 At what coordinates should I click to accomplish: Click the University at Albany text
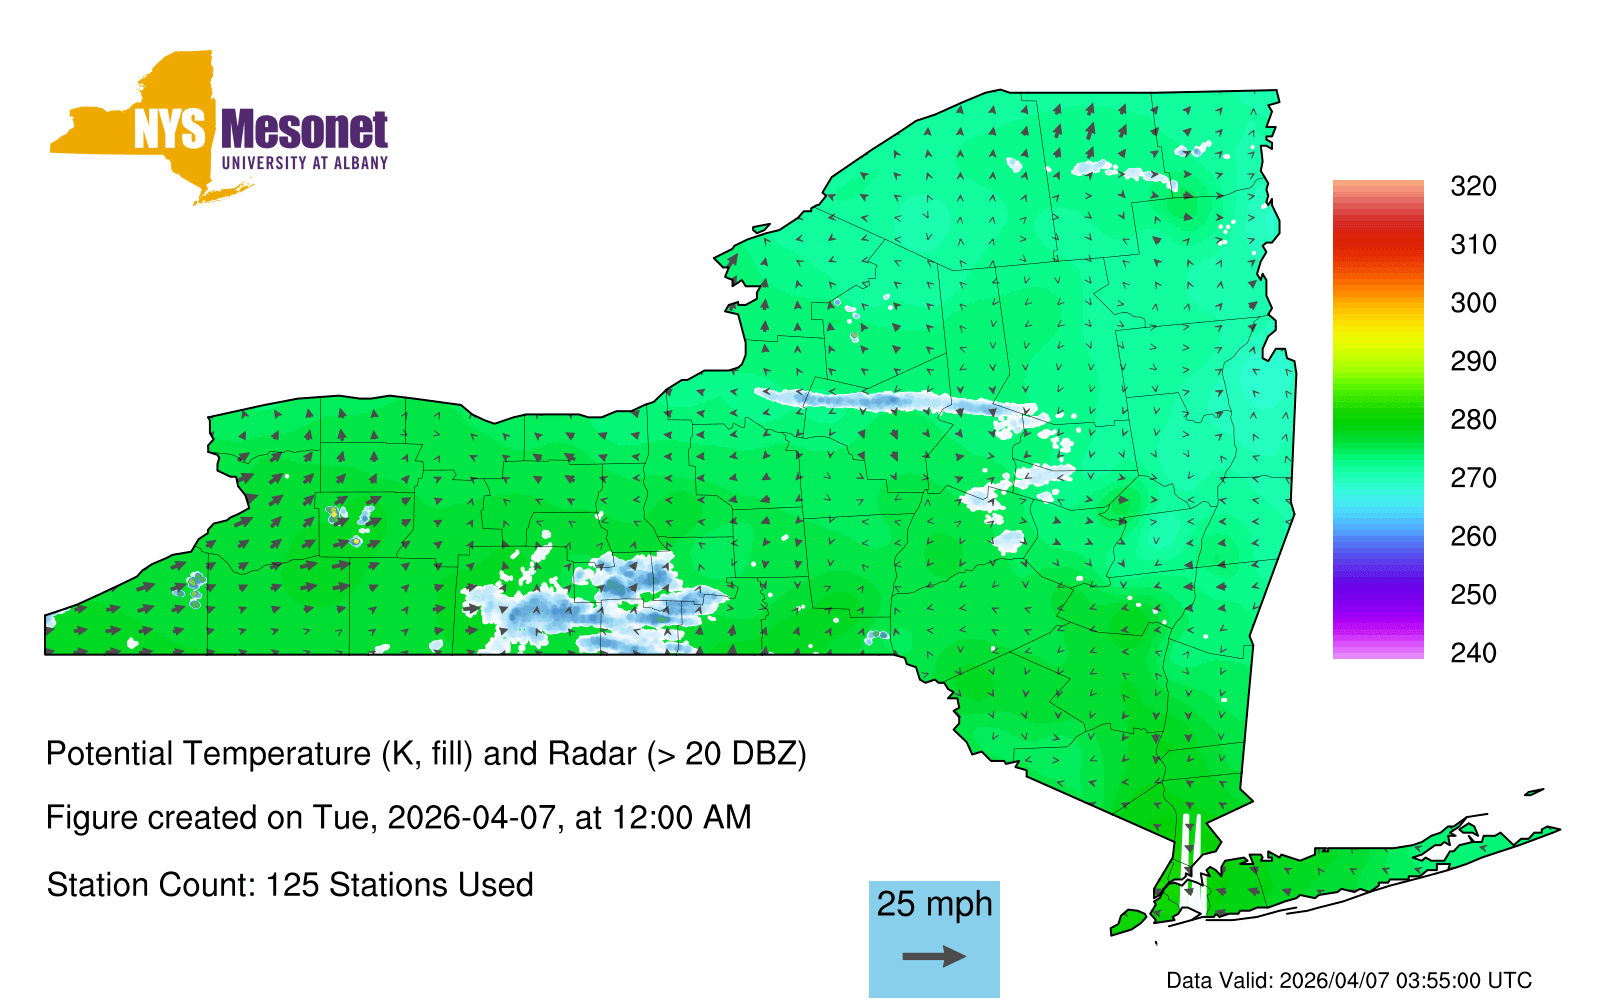point(304,163)
